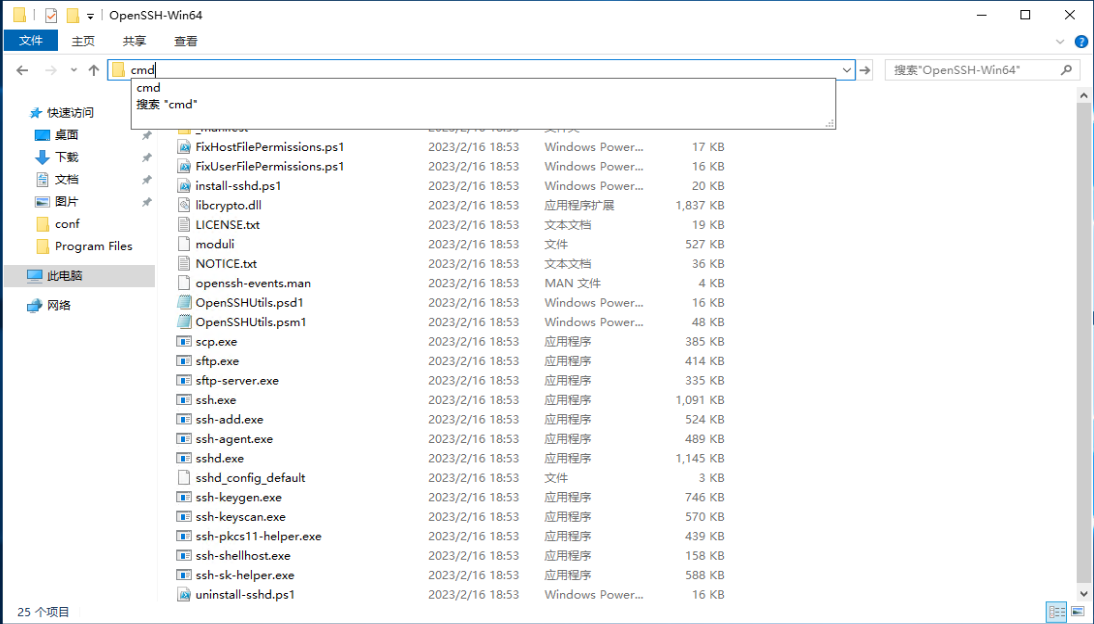Click the magnifier search icon
Viewport: 1094px width, 624px height.
click(x=1066, y=70)
